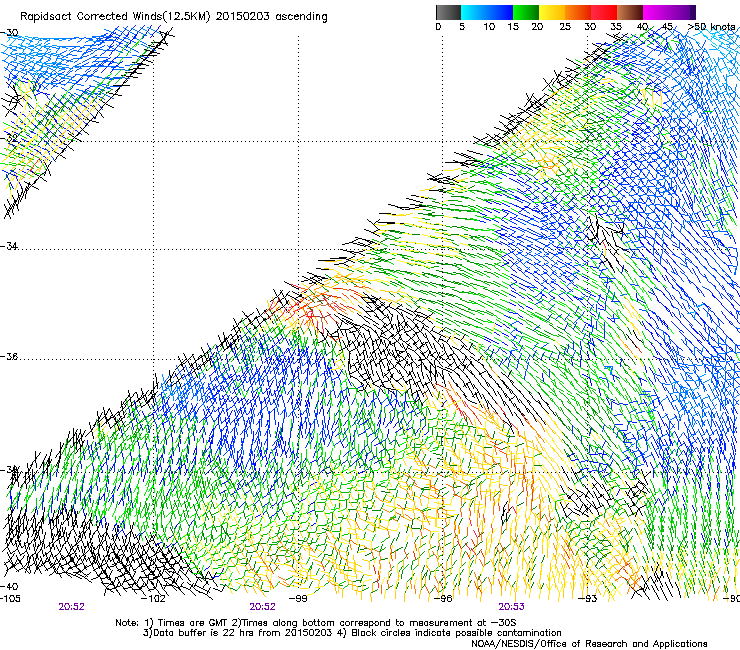The width and height of the screenshot is (740, 650).
Task: Click the '-30' latitude axis label
Action: tap(9, 33)
